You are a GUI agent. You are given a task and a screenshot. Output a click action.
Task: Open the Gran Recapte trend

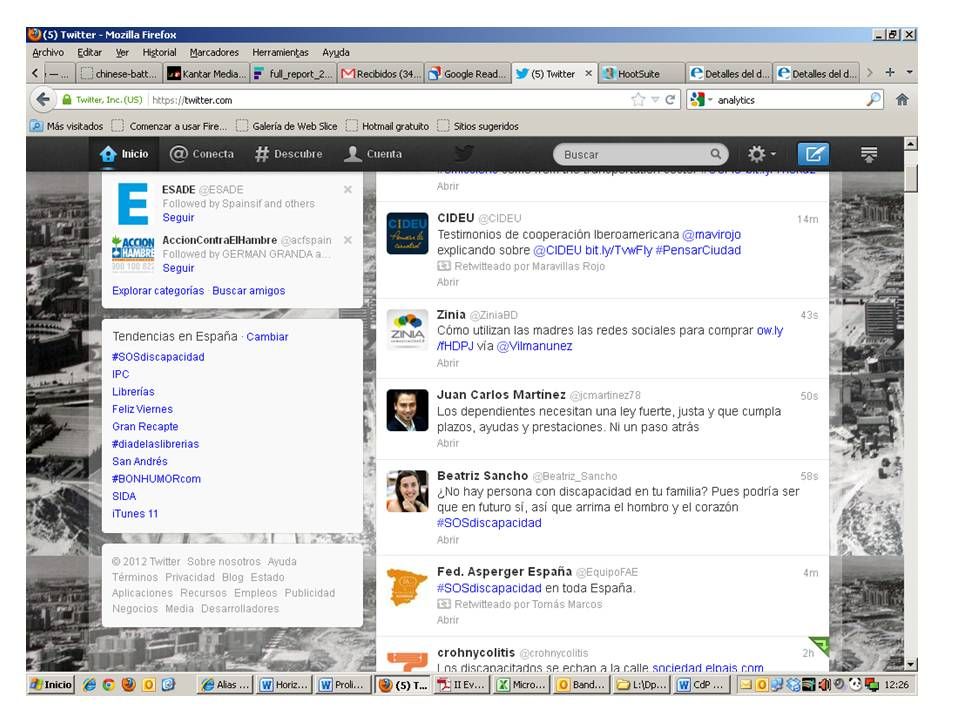(145, 427)
